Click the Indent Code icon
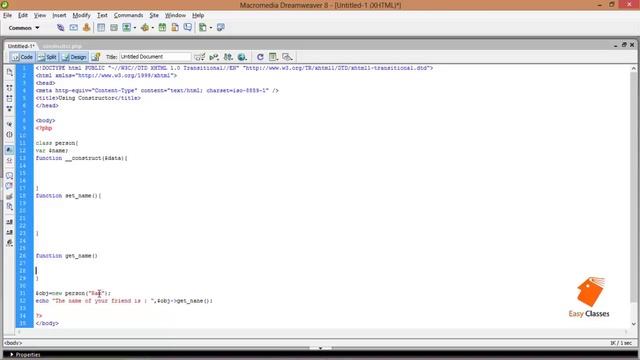This screenshot has height=360, width=640. [x=9, y=222]
